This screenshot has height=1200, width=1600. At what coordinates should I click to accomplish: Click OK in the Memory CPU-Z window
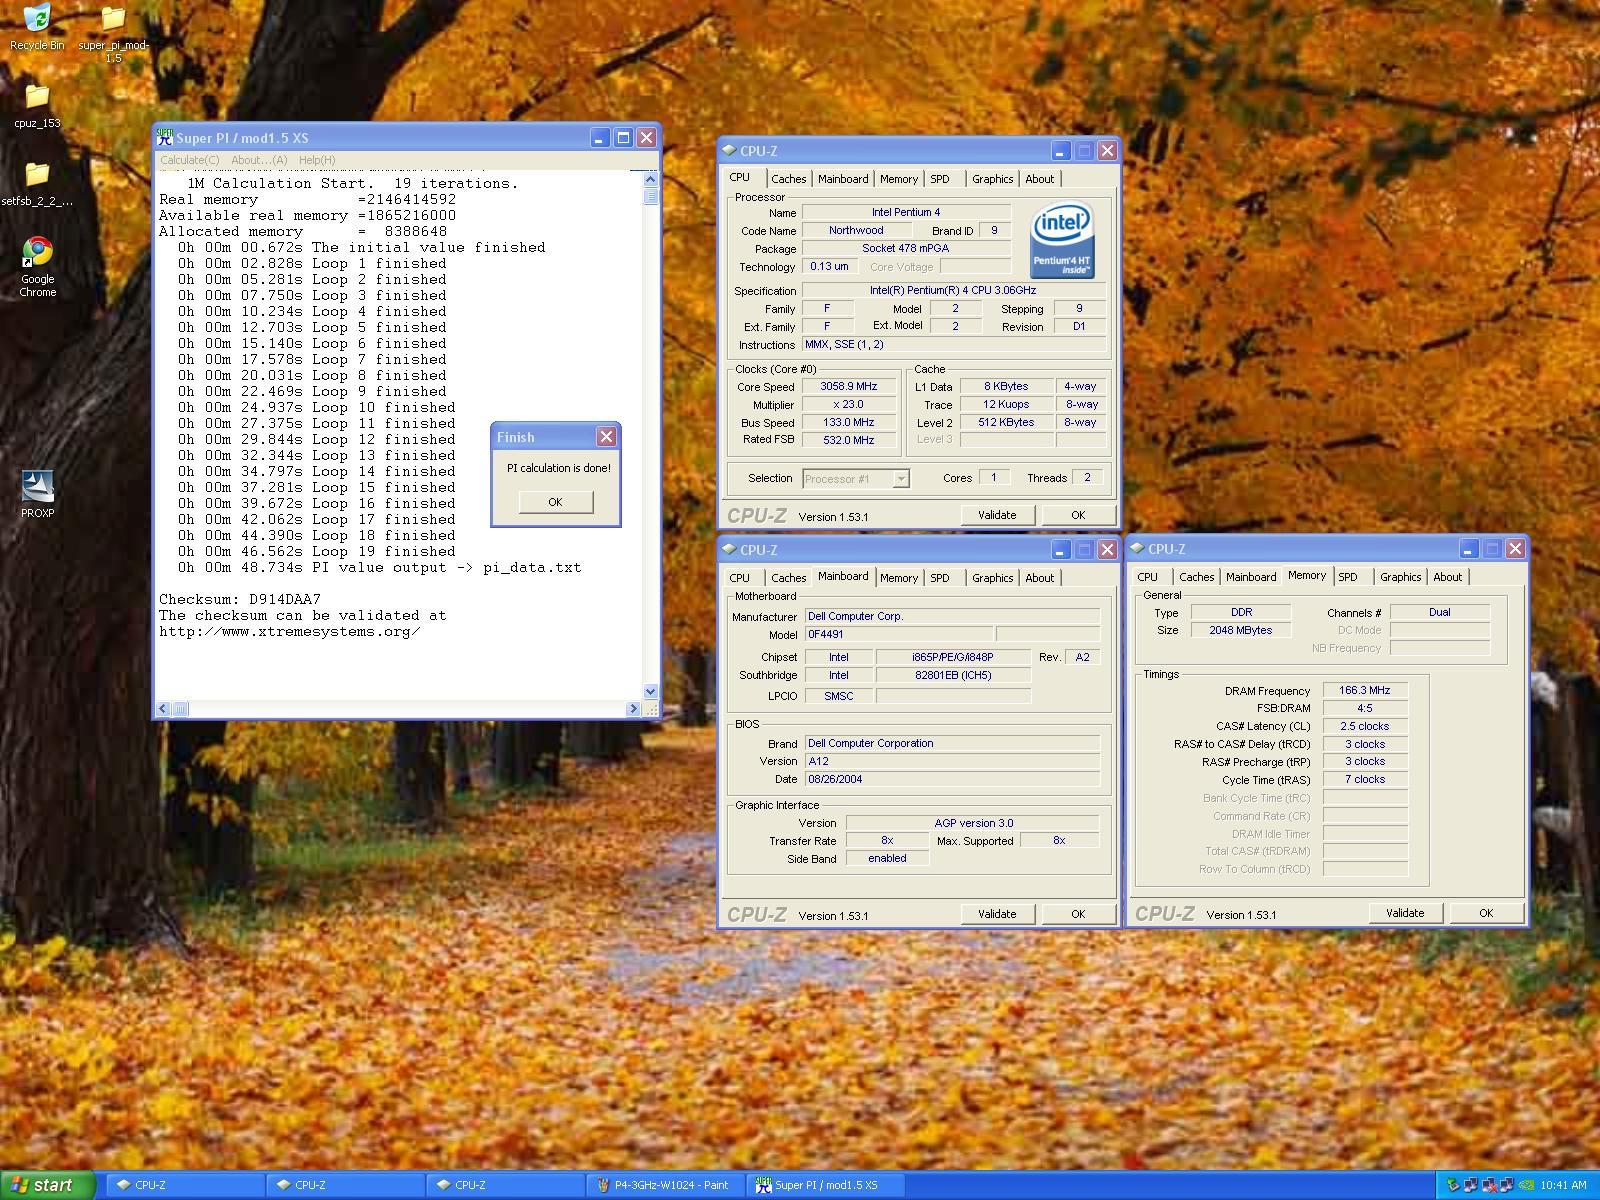(1486, 913)
